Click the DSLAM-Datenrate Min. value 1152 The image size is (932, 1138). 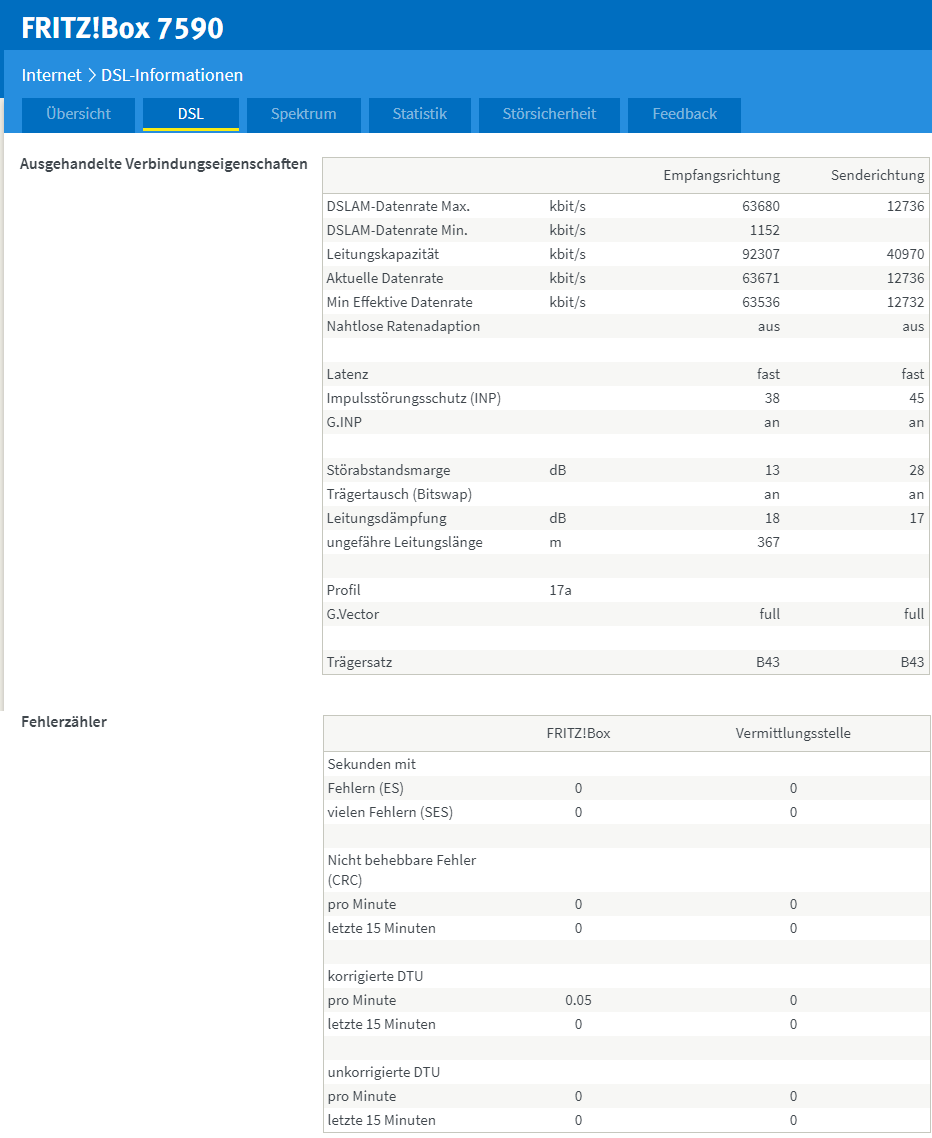(x=764, y=230)
